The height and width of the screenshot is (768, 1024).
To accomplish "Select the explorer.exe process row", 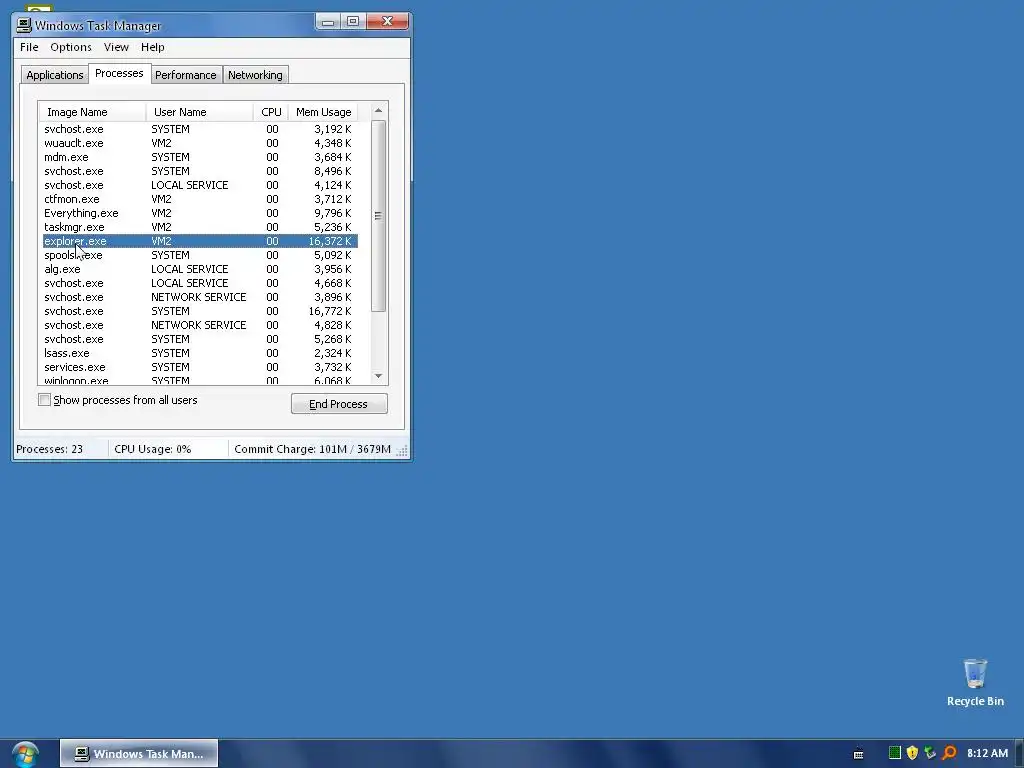I will (x=200, y=241).
